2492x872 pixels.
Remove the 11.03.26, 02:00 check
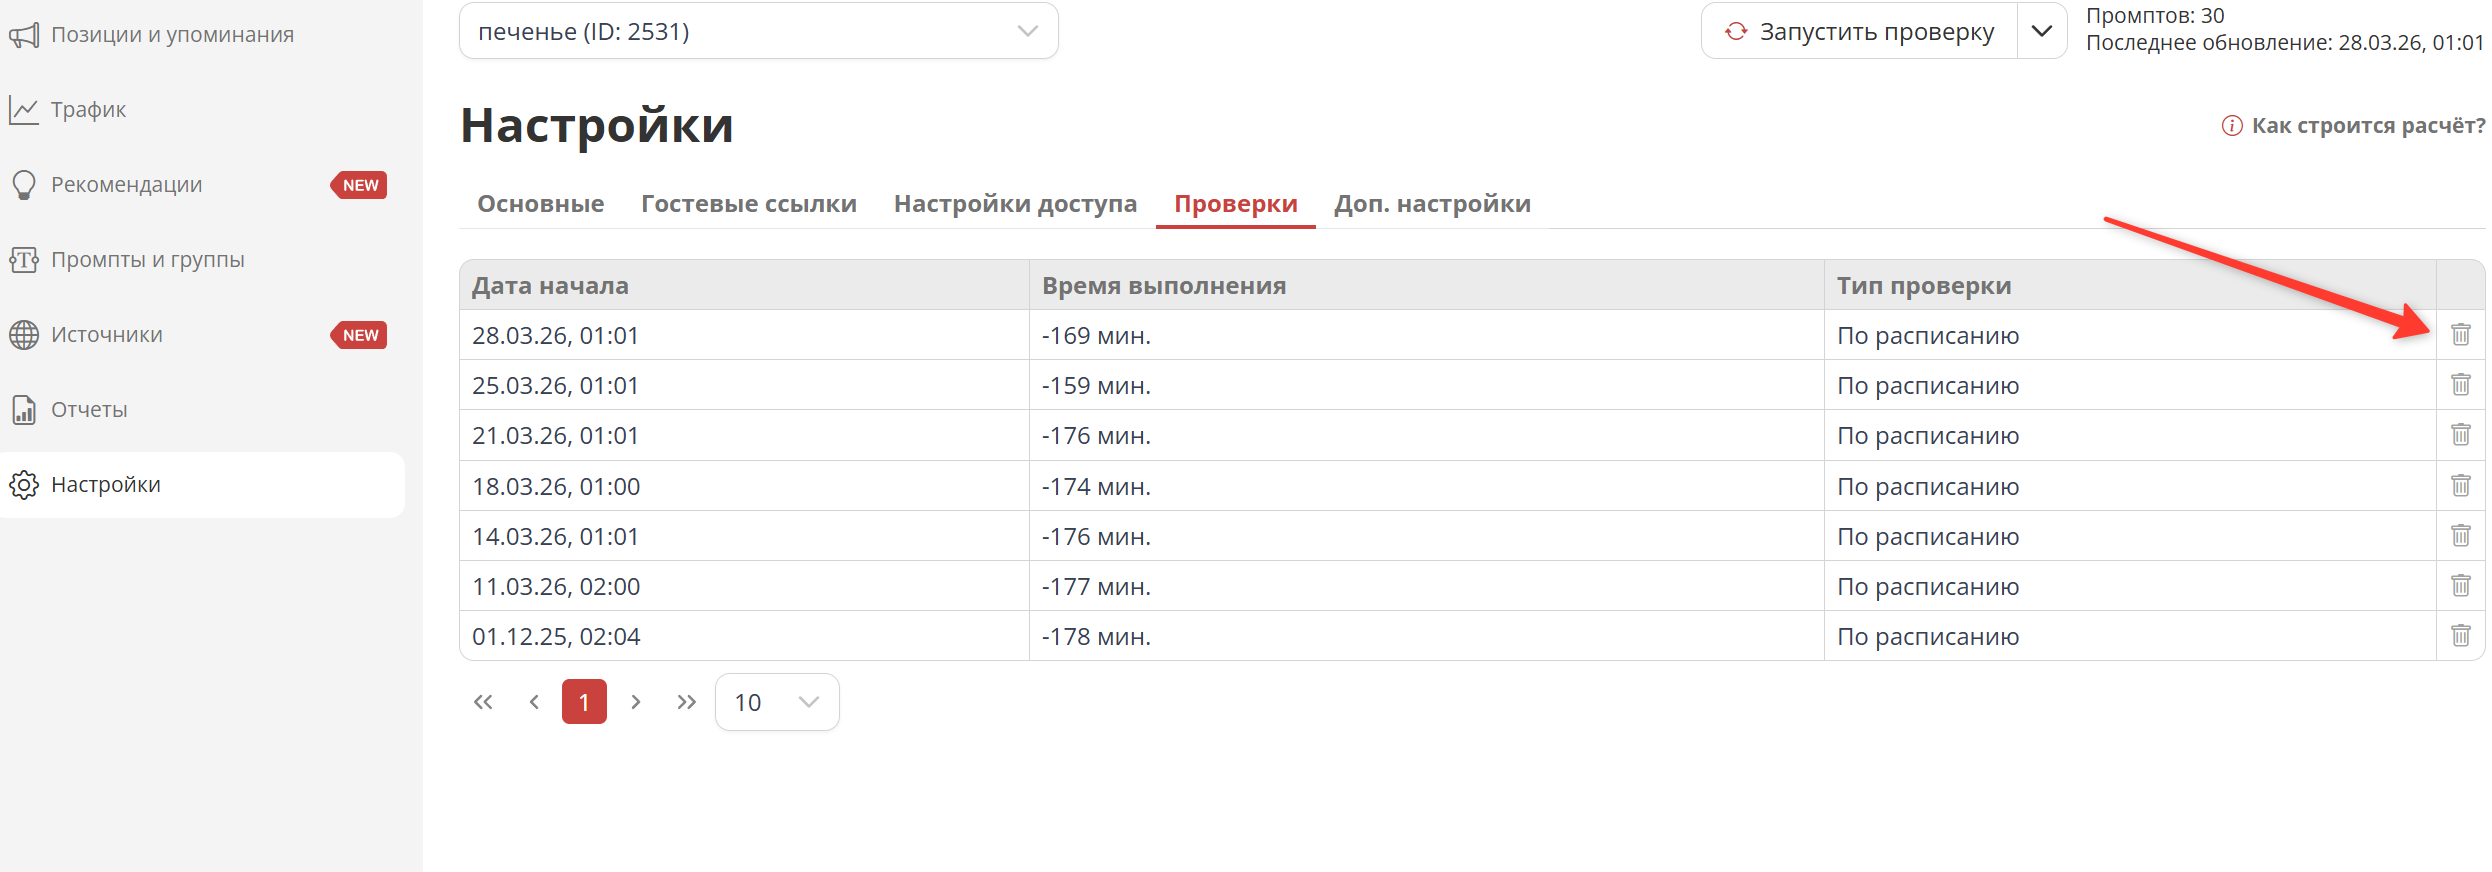click(x=2460, y=586)
